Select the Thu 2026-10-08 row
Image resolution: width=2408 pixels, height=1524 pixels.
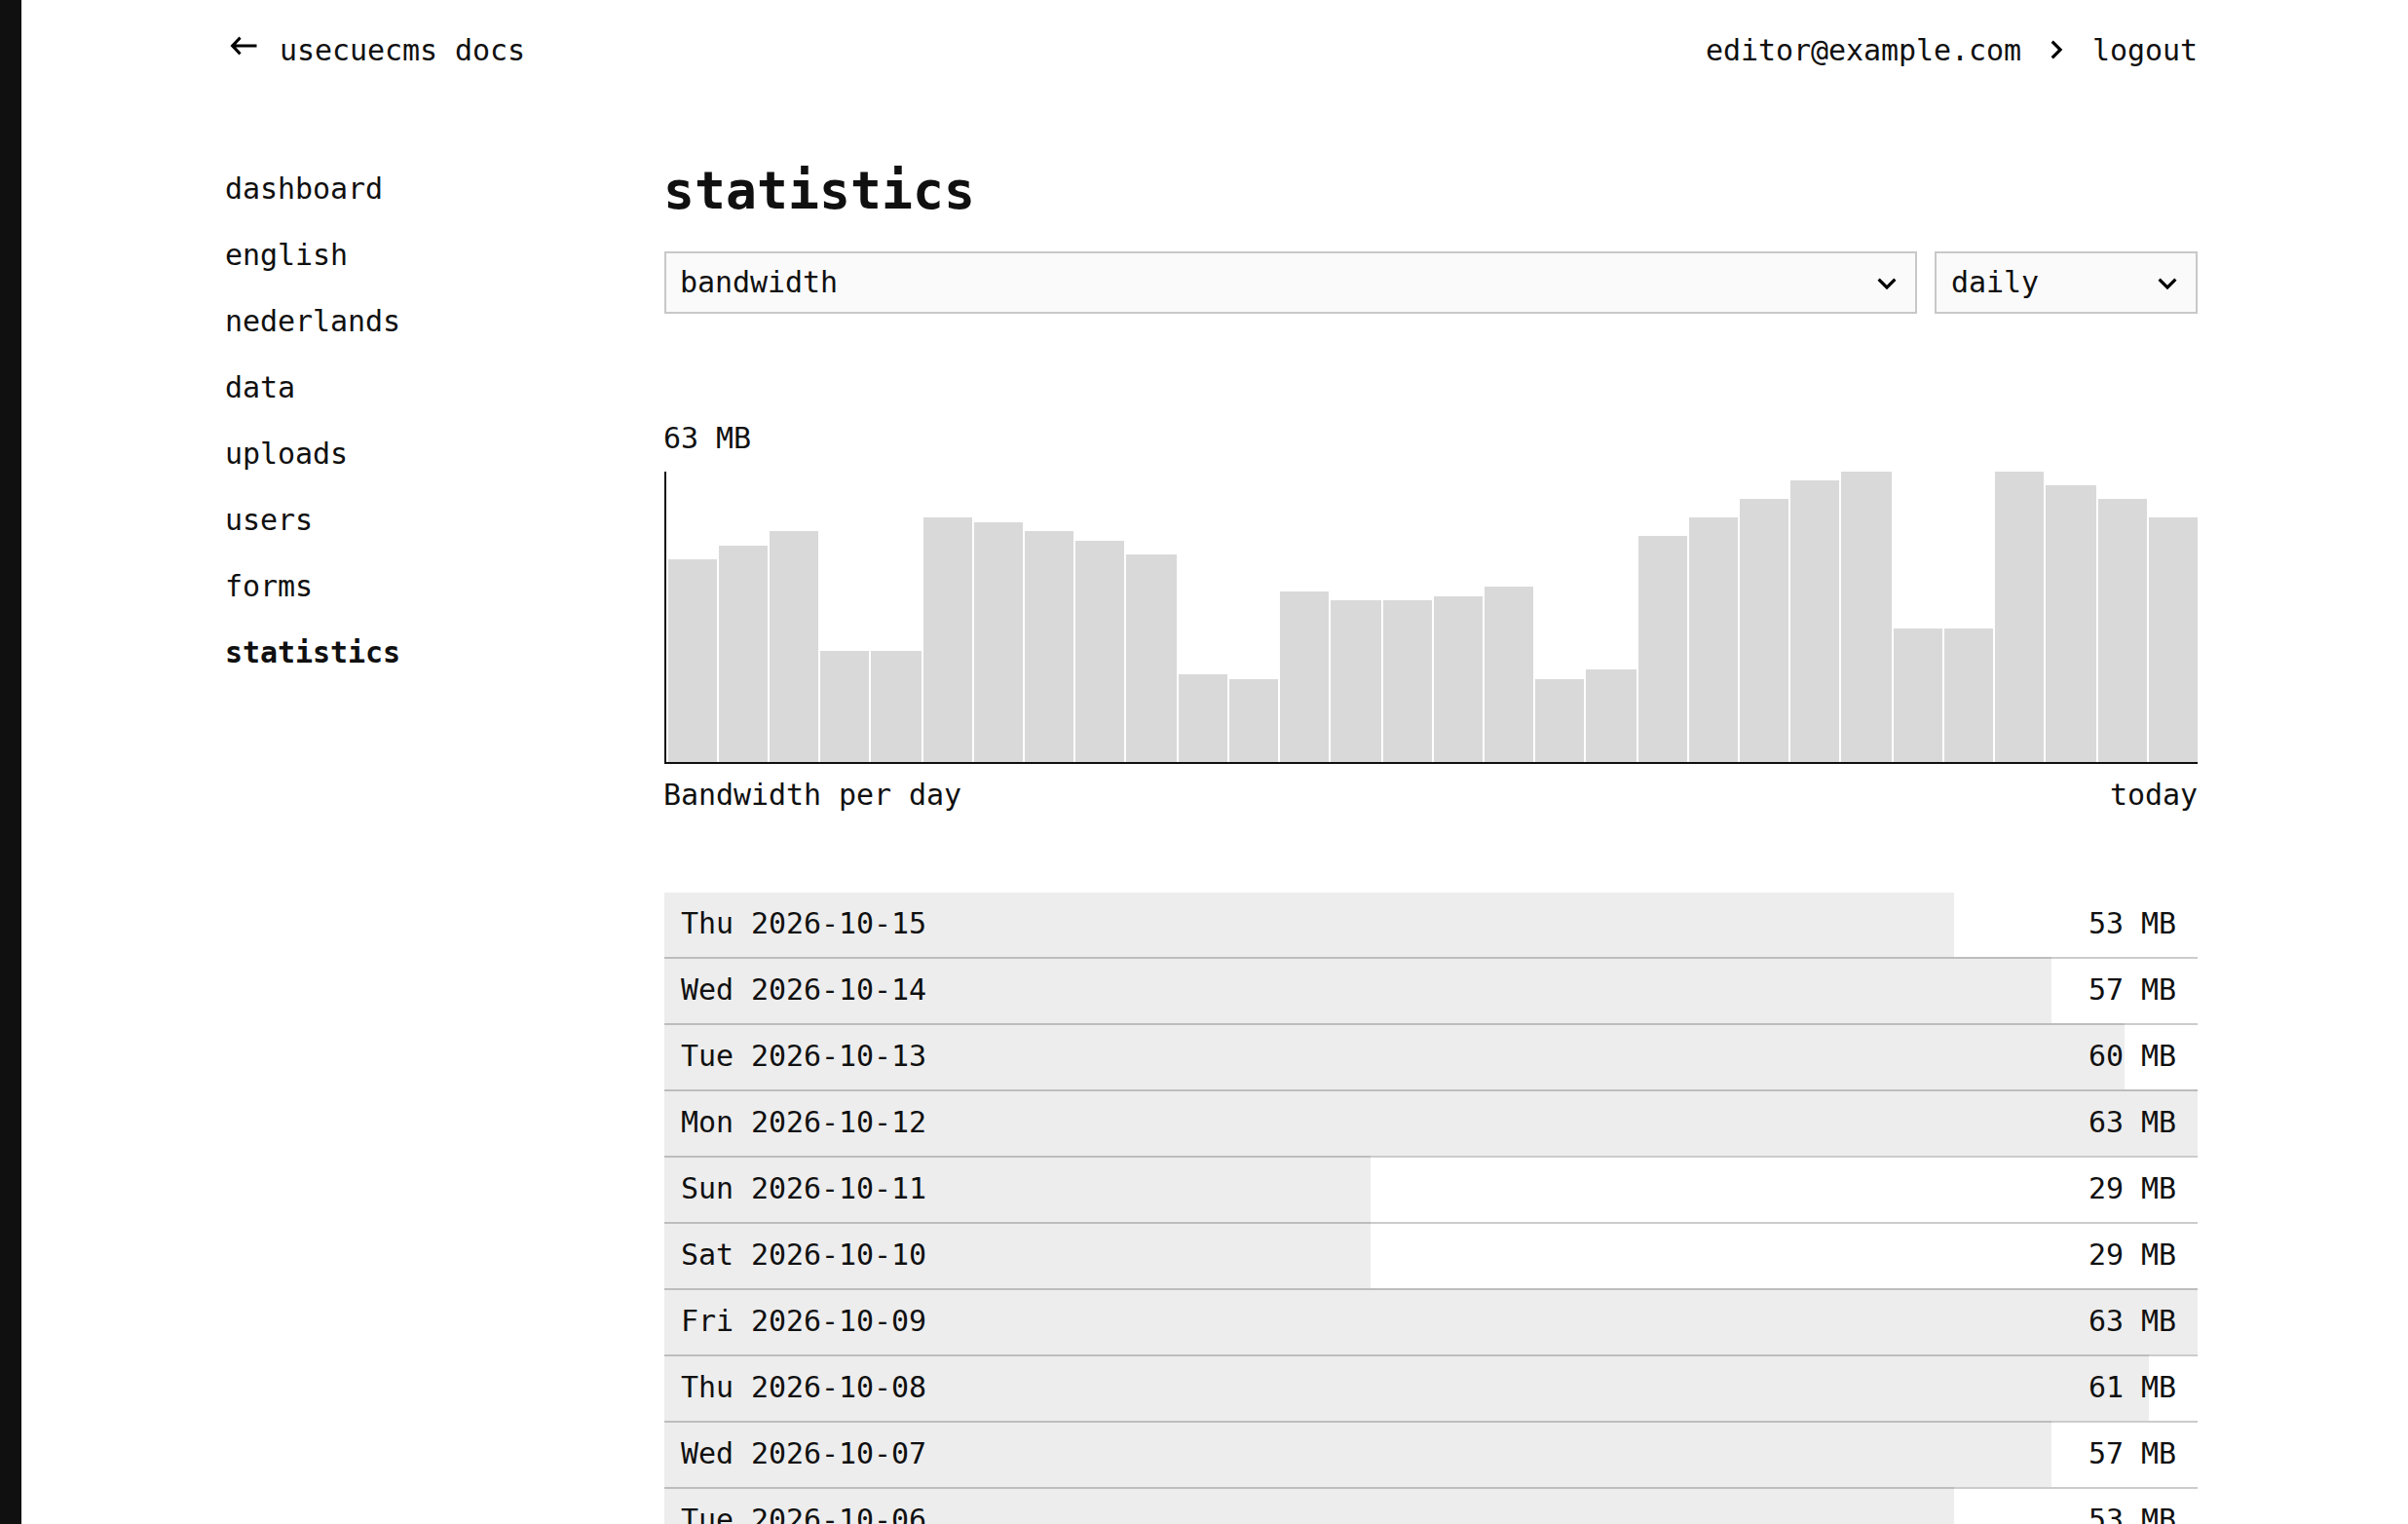[1430, 1388]
